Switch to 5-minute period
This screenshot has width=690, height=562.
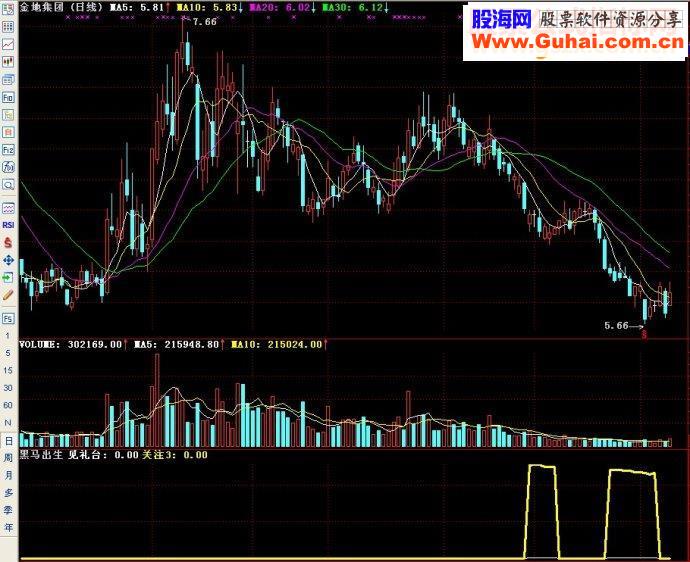7,353
